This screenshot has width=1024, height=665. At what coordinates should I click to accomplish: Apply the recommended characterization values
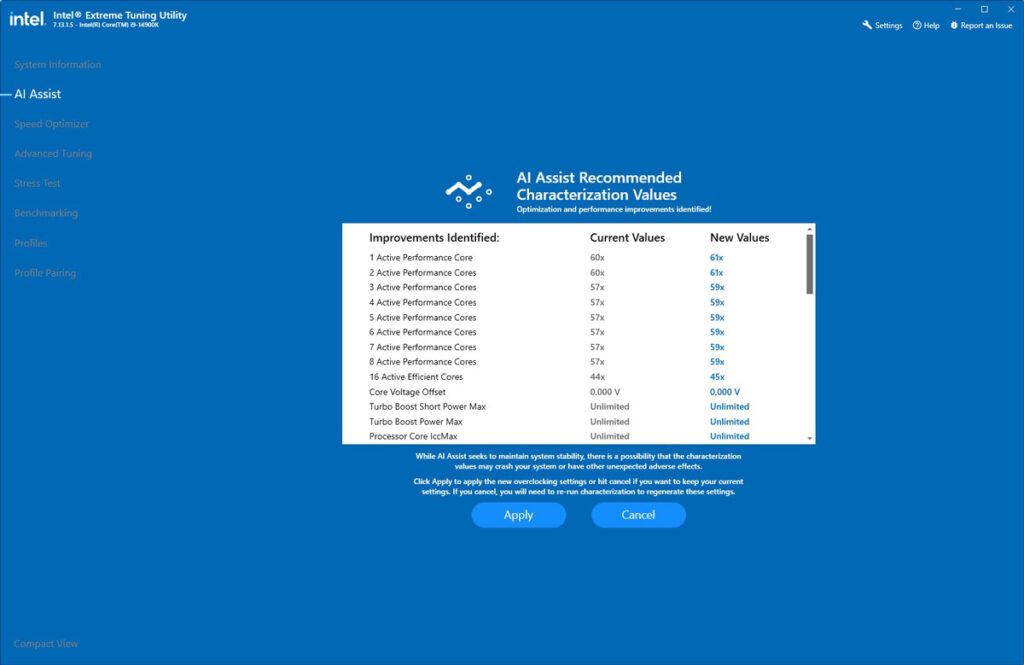point(518,514)
